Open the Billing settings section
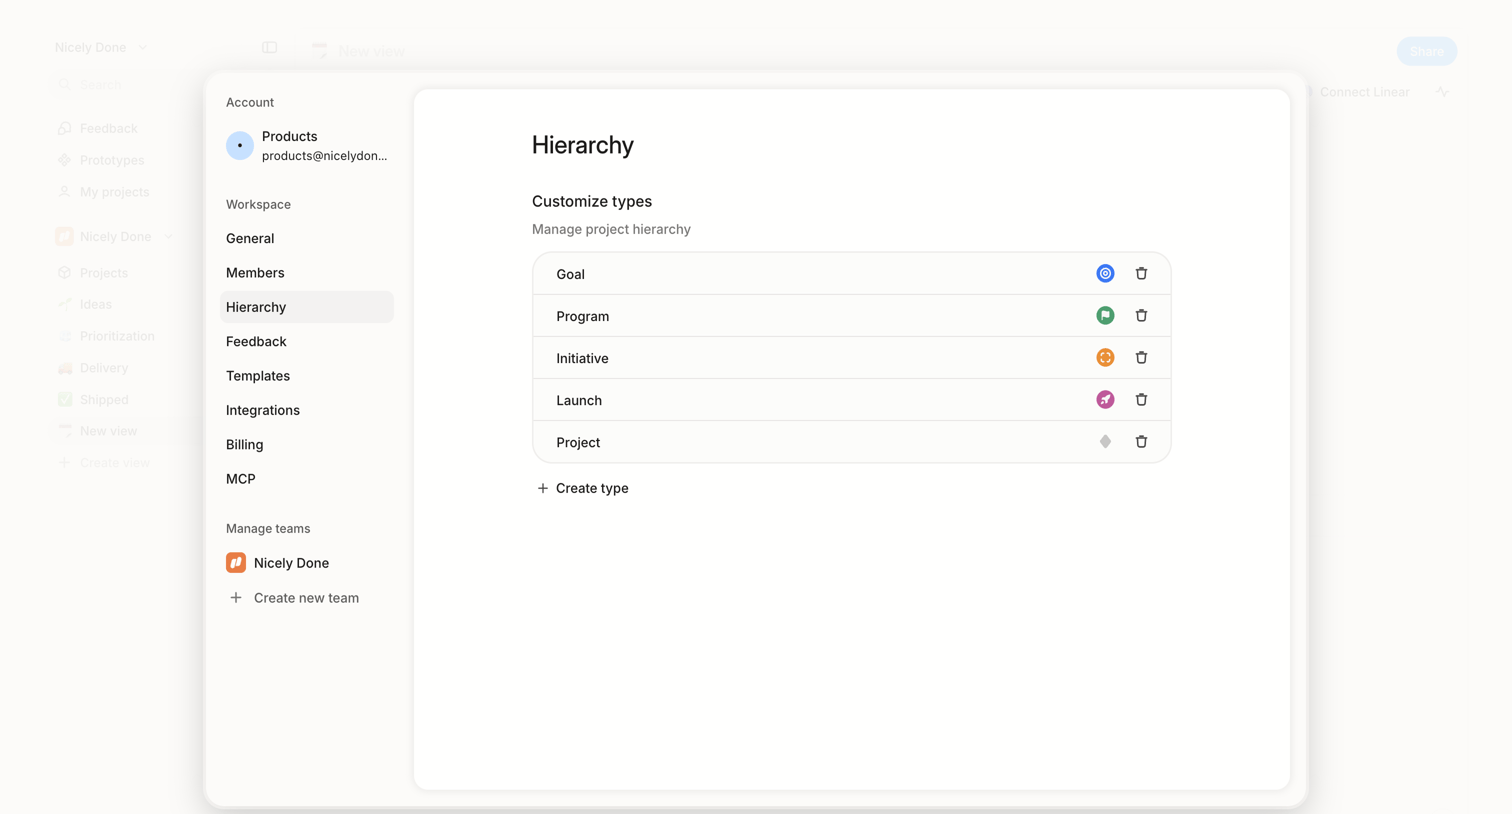 tap(307, 444)
